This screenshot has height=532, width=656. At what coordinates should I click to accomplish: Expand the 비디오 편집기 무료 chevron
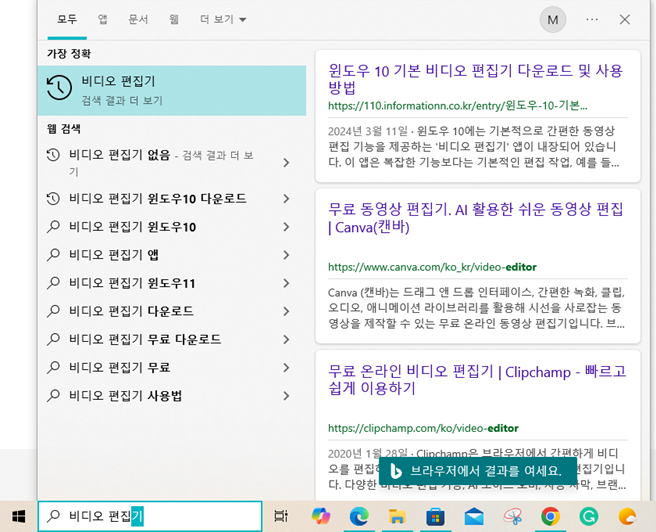[286, 368]
